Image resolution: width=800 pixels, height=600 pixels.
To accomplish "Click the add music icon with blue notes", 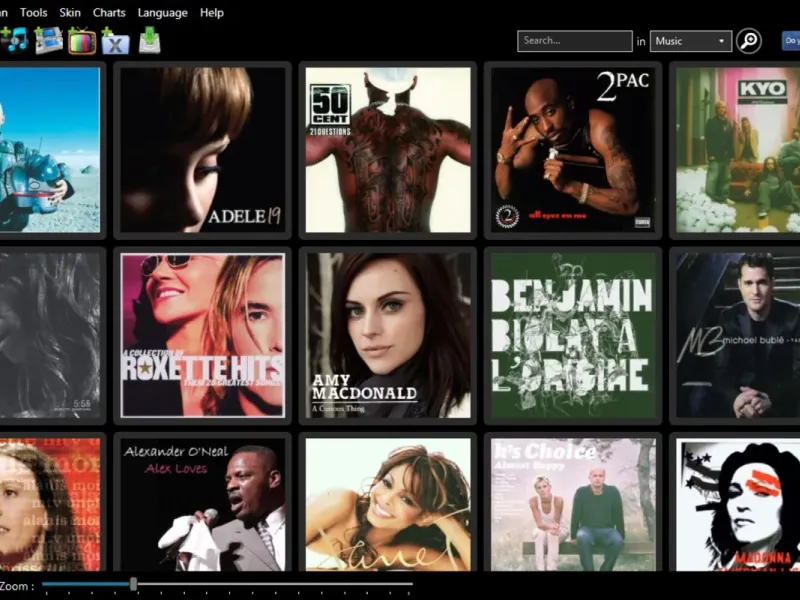I will pos(14,40).
